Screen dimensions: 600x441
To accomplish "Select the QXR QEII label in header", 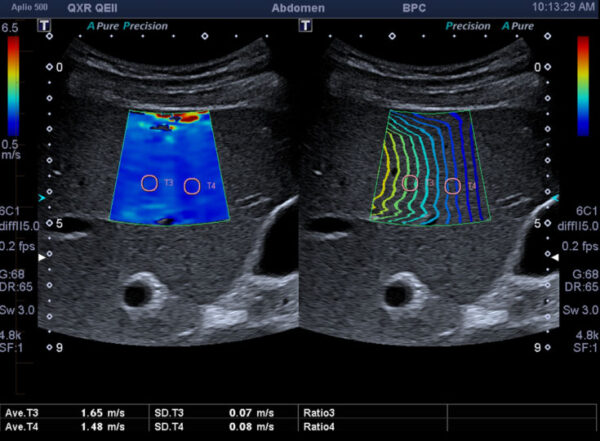I will (x=96, y=7).
